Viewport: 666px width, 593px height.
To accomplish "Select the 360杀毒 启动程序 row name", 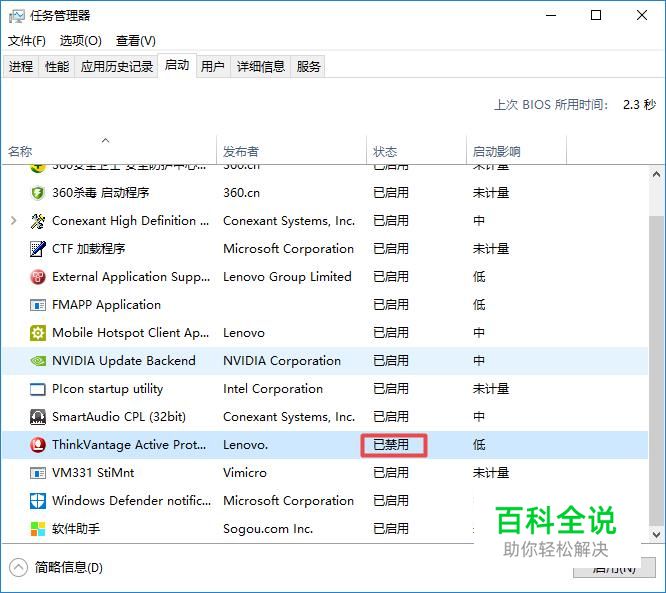I will point(101,193).
